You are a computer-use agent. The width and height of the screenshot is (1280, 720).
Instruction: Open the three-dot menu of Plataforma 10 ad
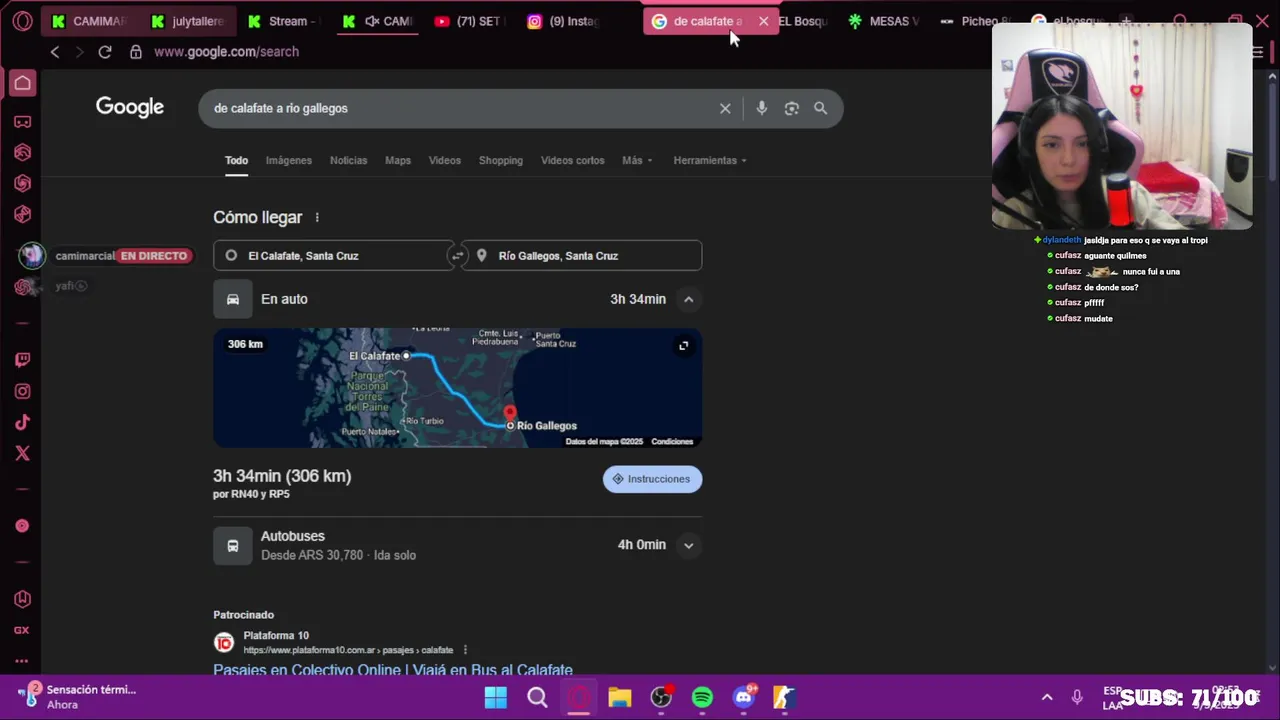pyautogui.click(x=465, y=650)
